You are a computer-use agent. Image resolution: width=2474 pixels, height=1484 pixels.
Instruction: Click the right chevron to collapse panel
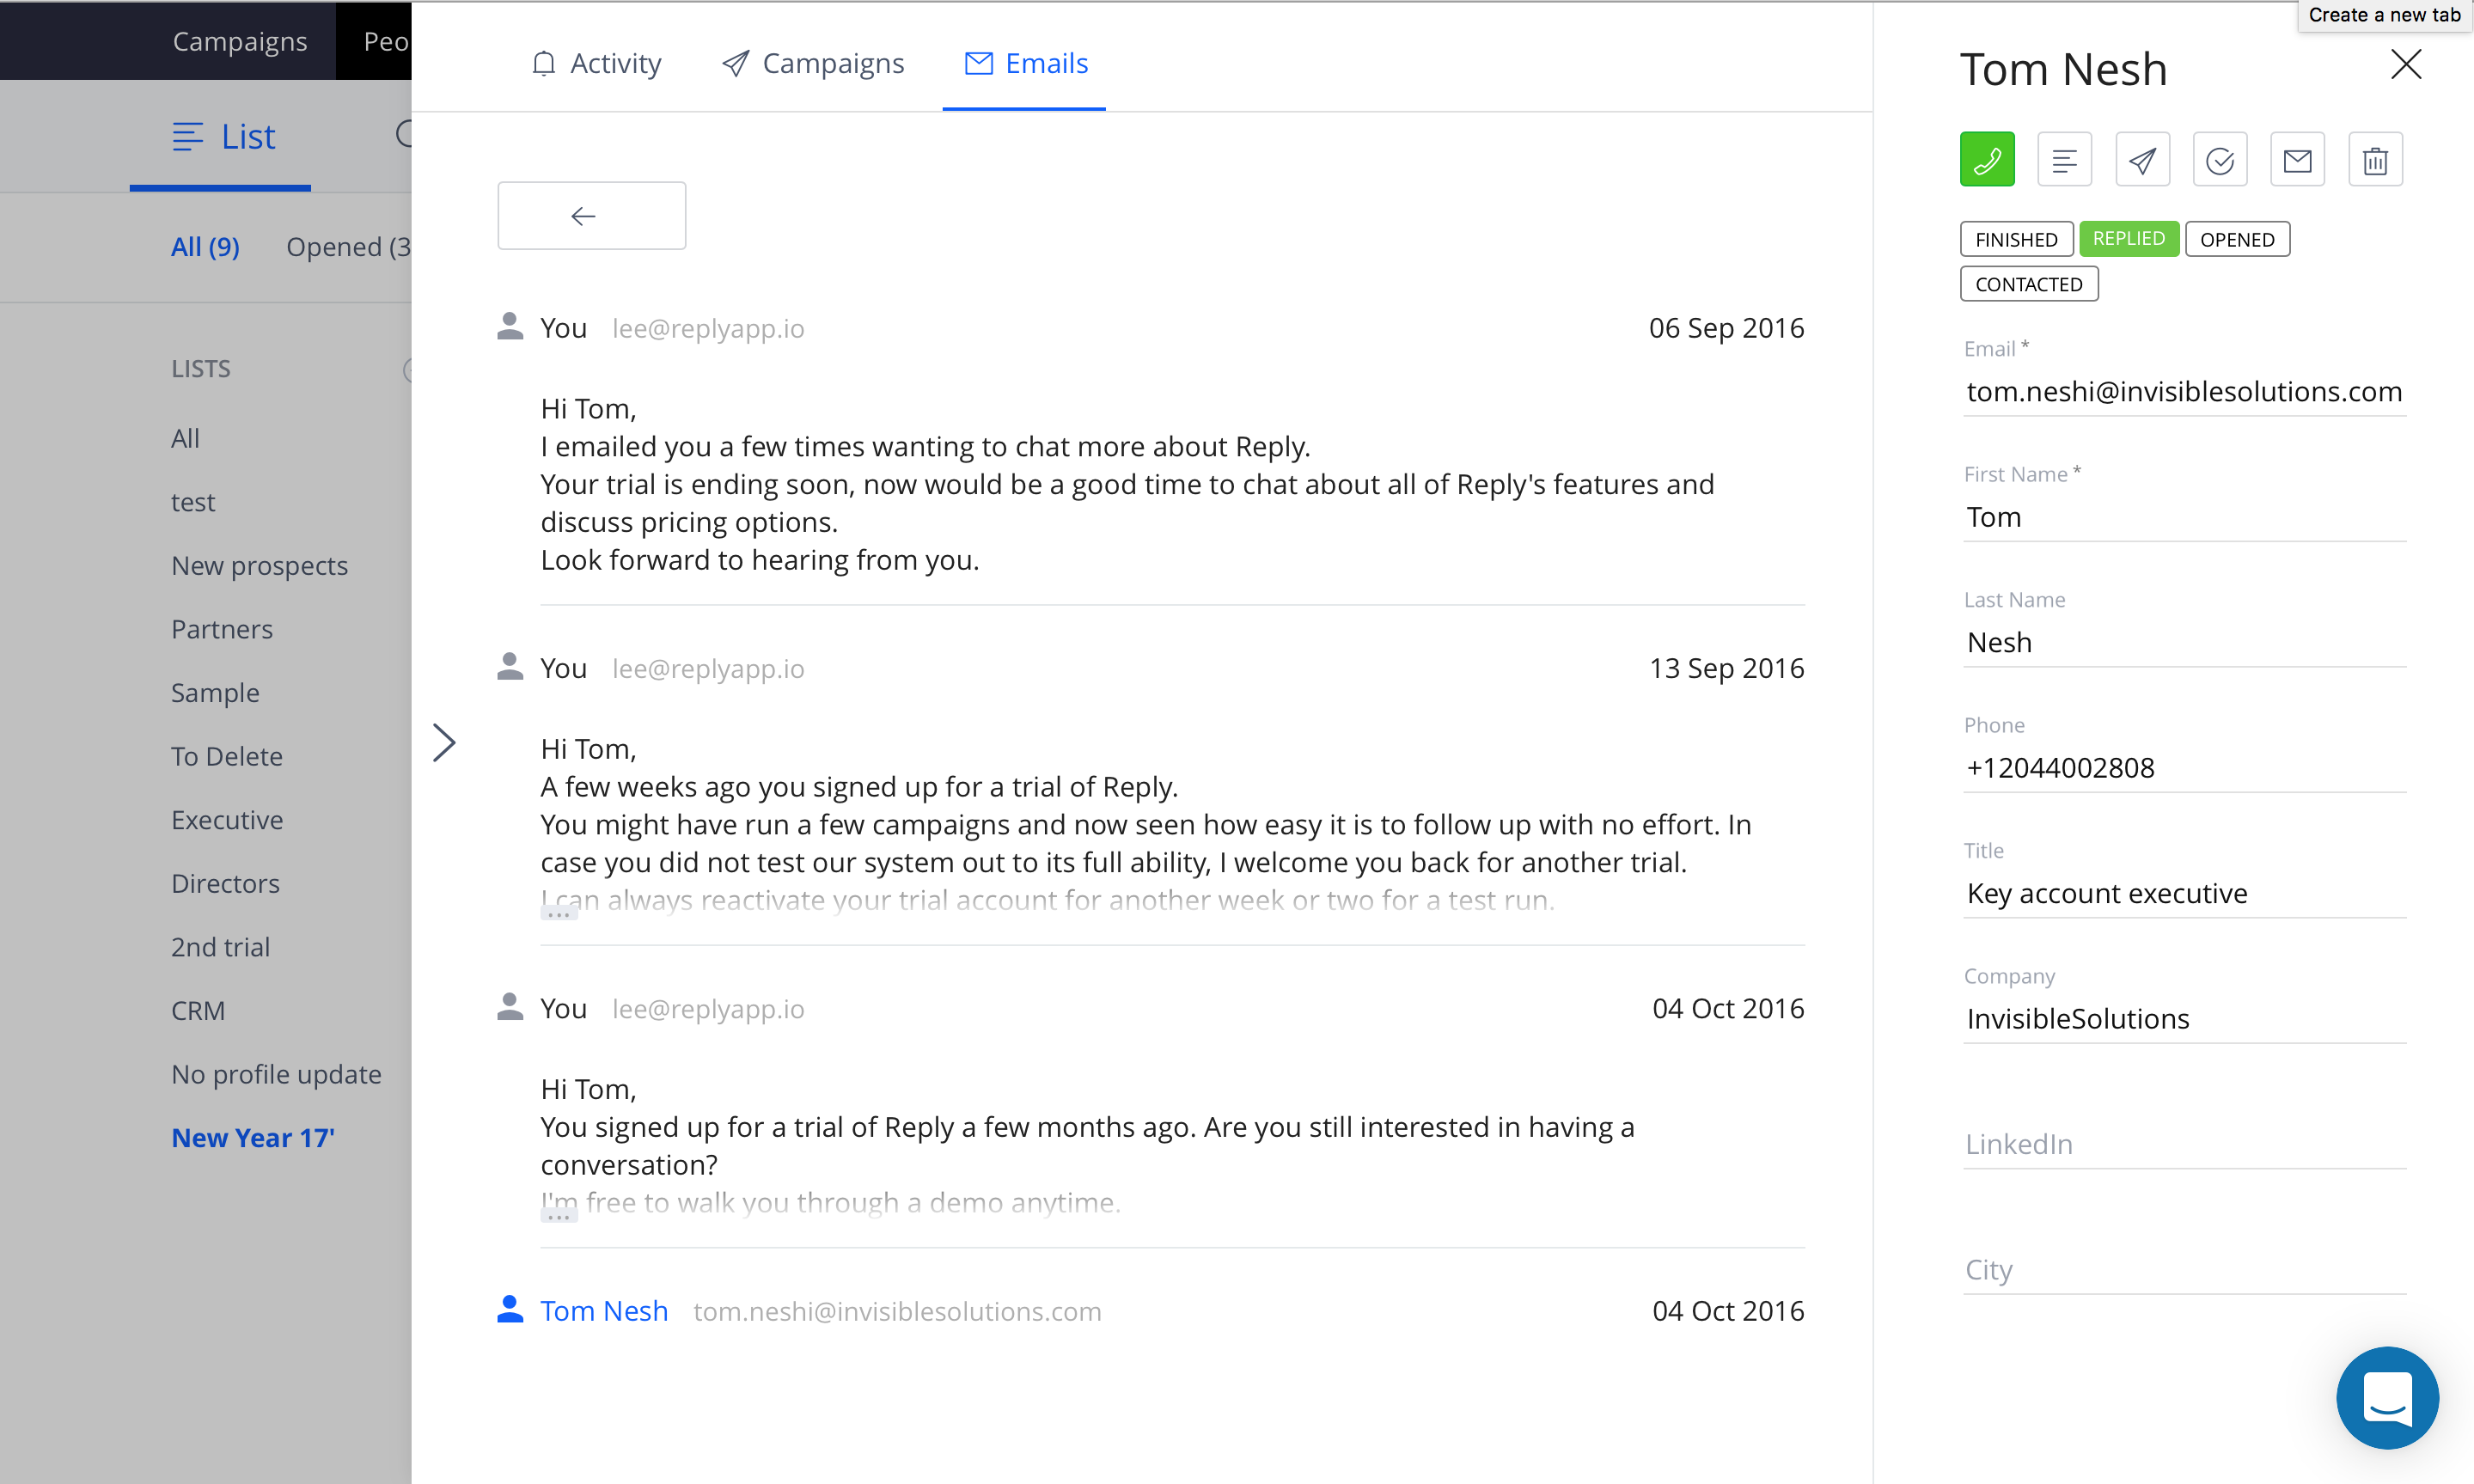pos(444,742)
